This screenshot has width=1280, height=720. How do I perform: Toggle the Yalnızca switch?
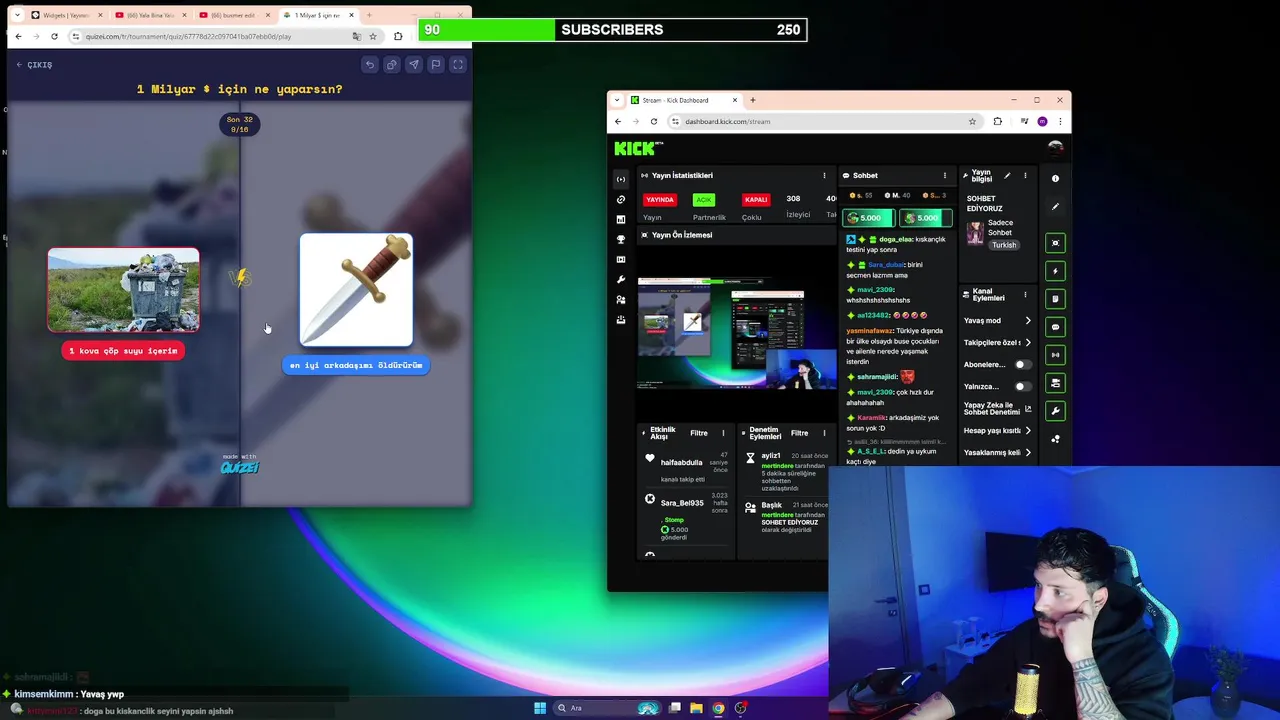click(1022, 386)
